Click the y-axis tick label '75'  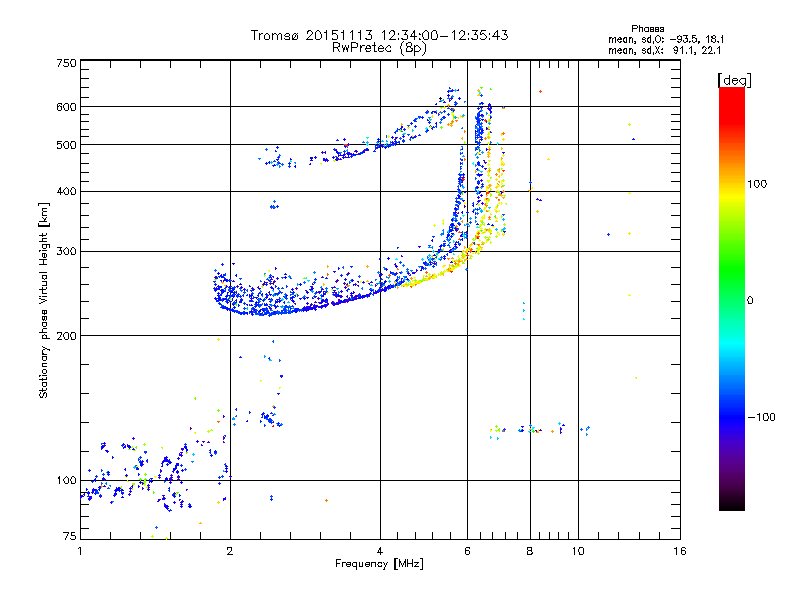70,536
